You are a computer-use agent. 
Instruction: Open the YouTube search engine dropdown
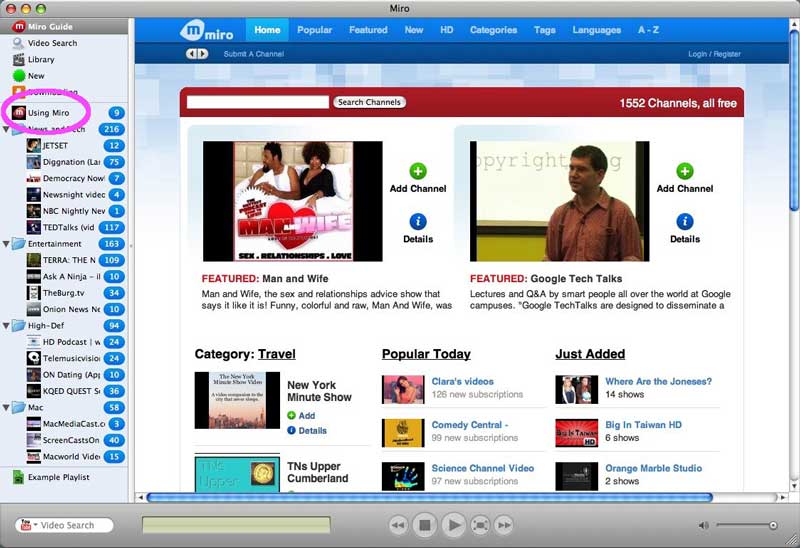click(28, 525)
